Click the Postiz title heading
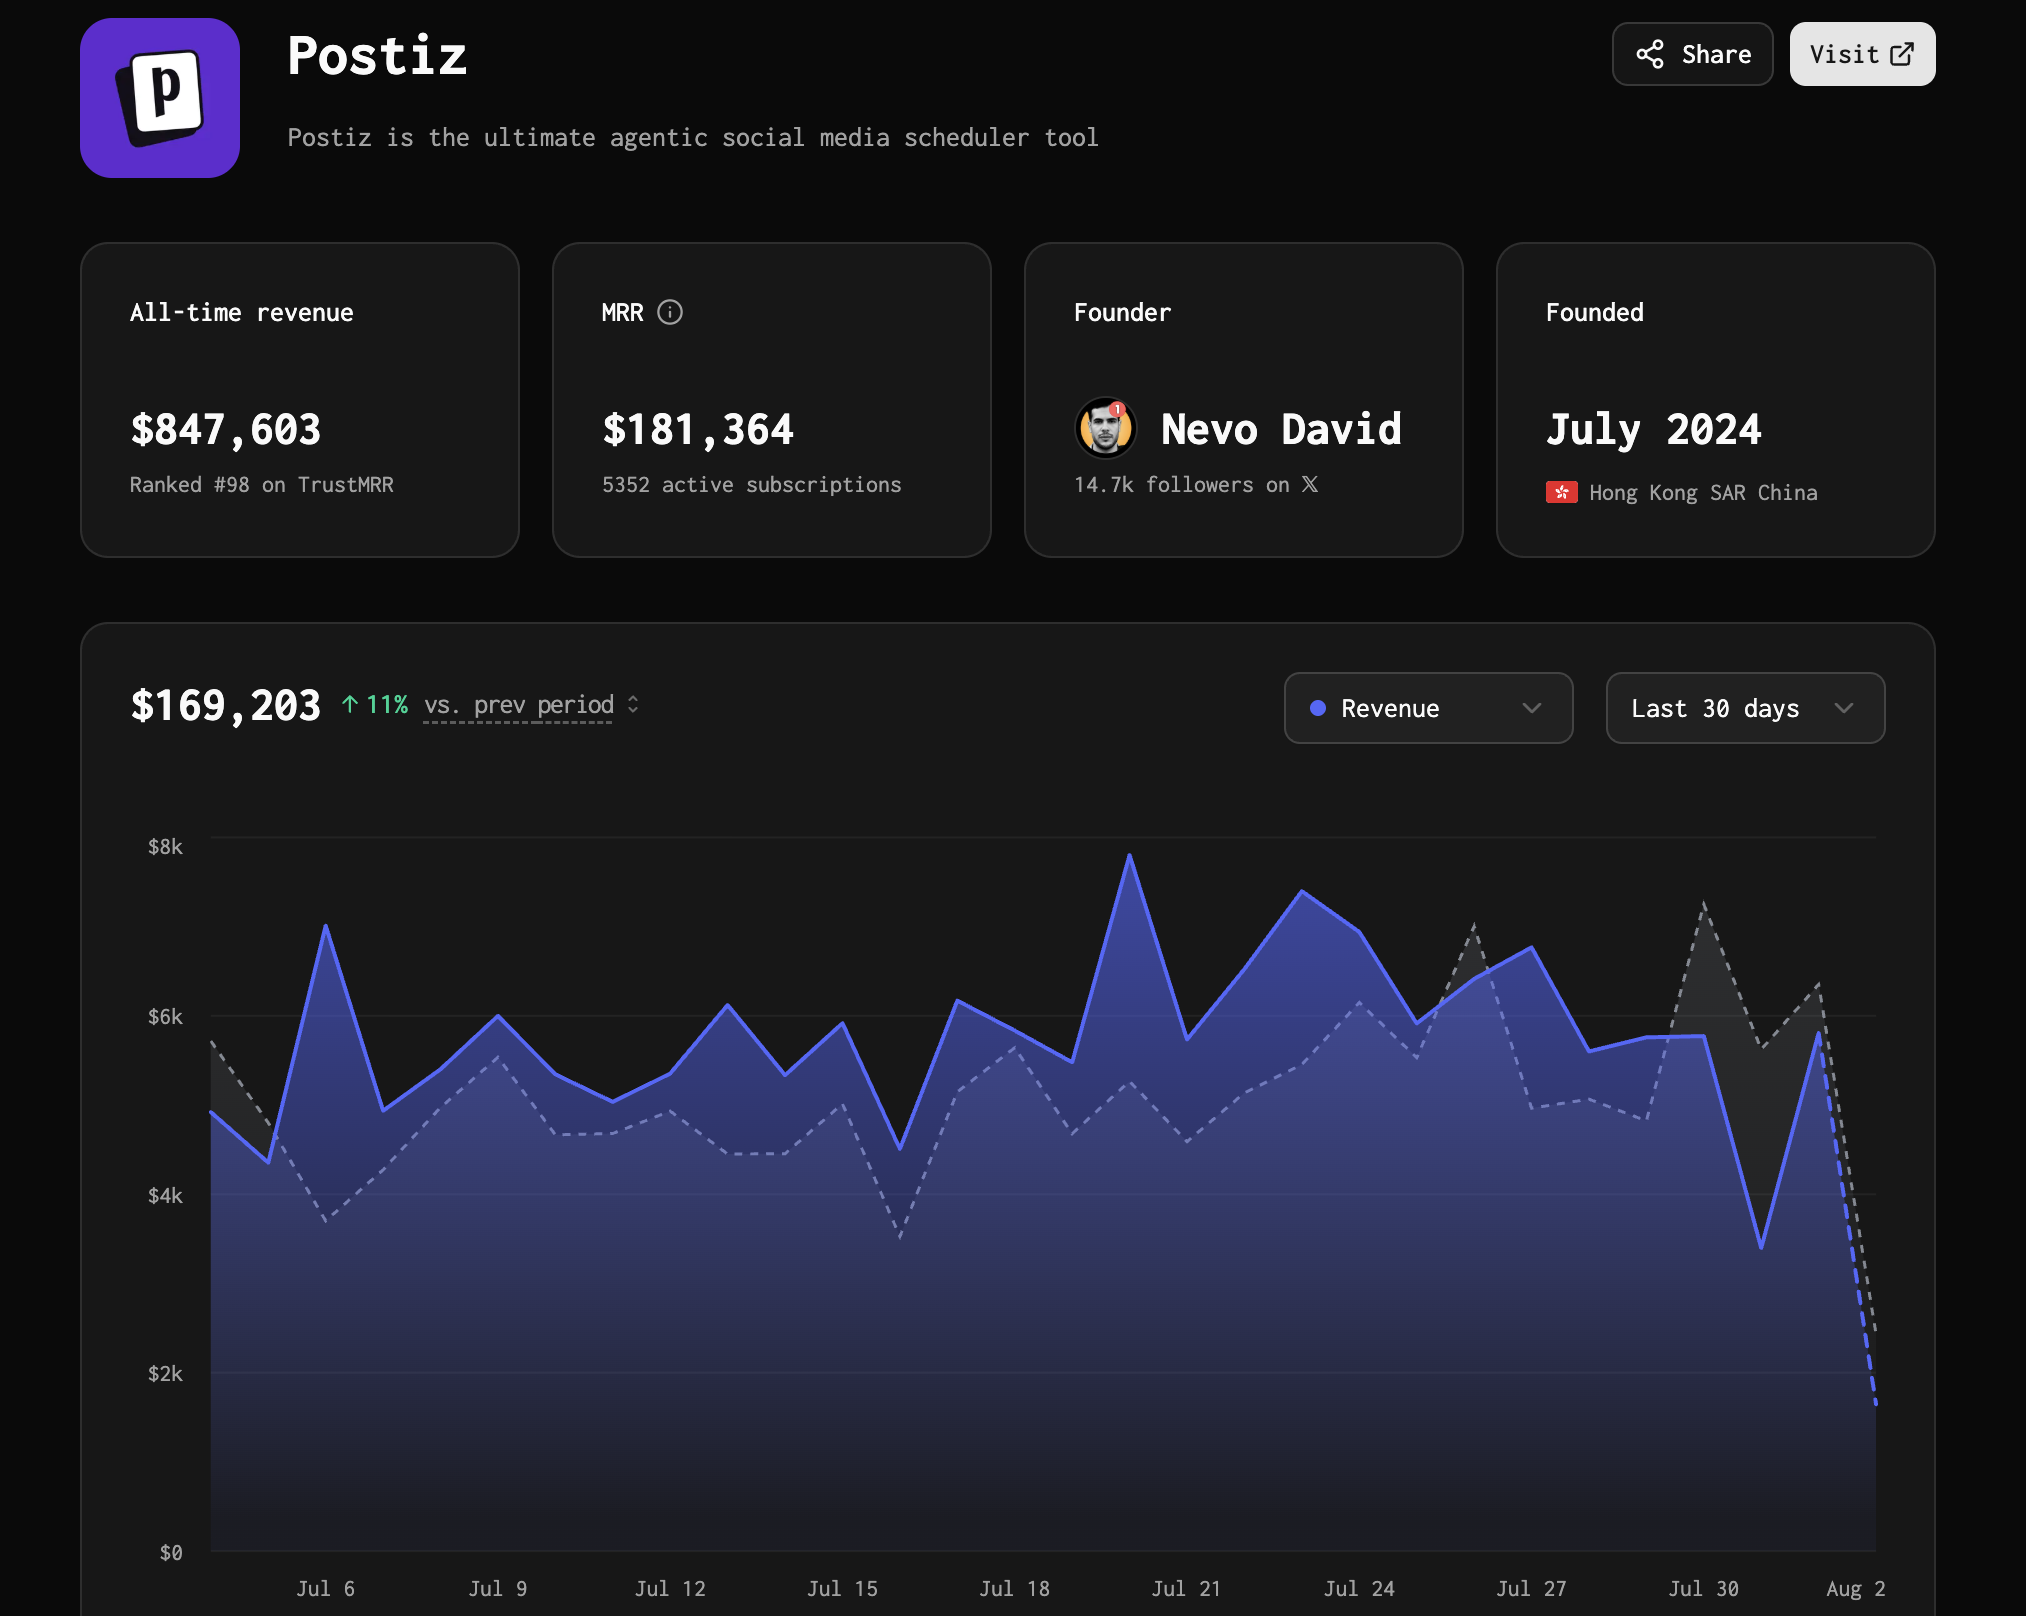The height and width of the screenshot is (1616, 2026). pyautogui.click(x=377, y=56)
